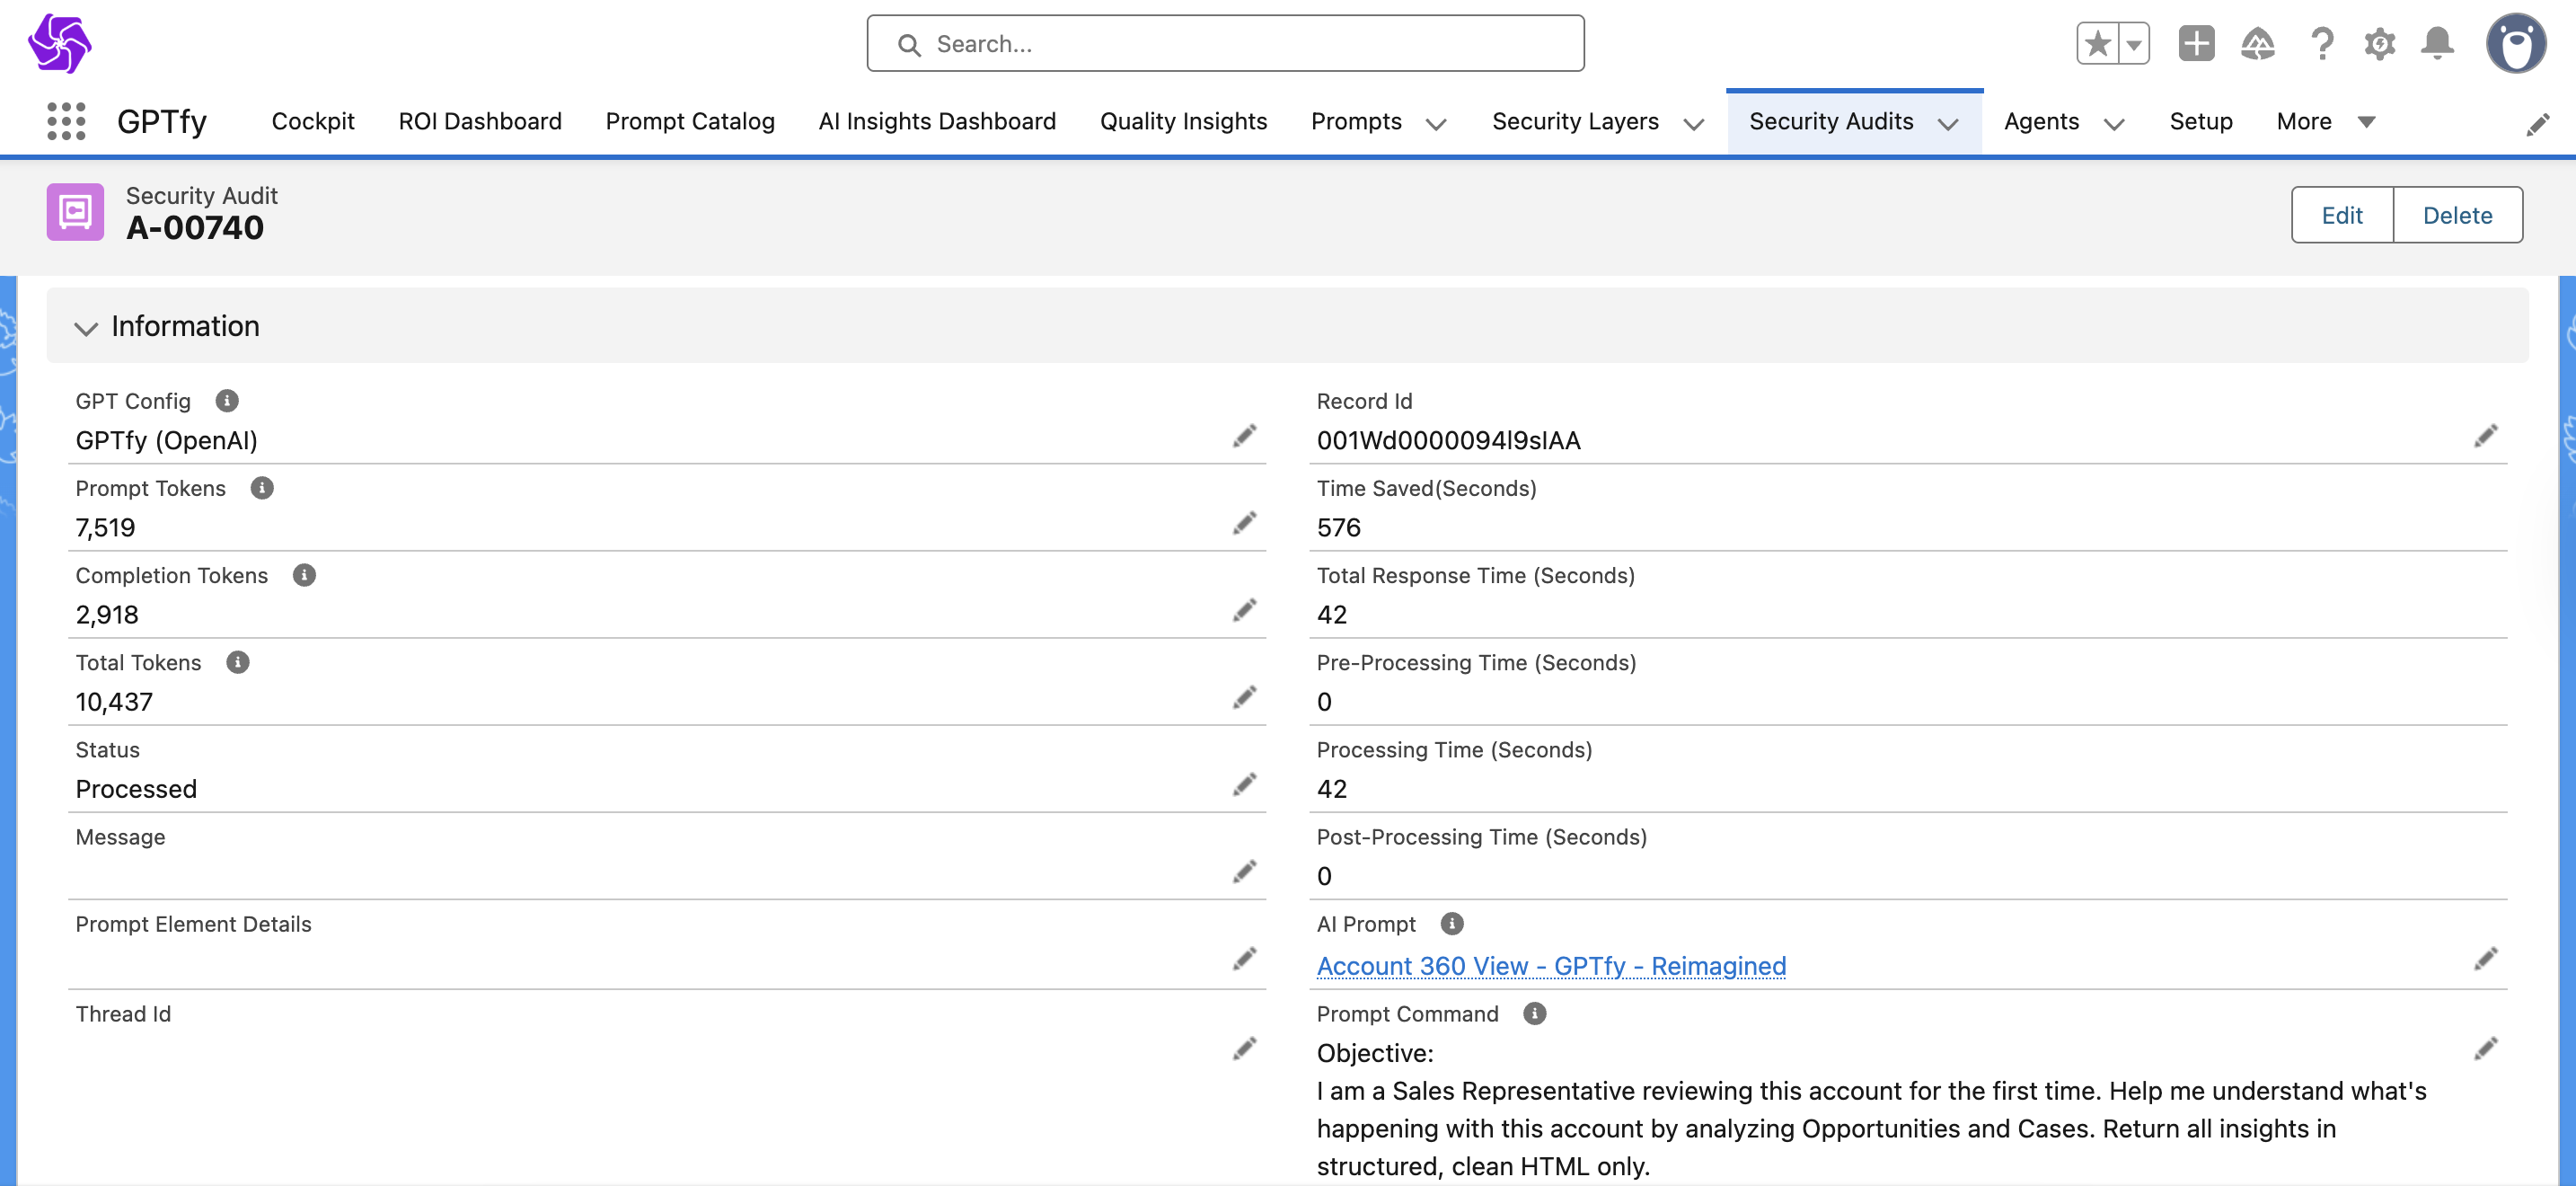The height and width of the screenshot is (1186, 2576).
Task: Click the Prompt Command info icon
Action: [x=1534, y=1014]
